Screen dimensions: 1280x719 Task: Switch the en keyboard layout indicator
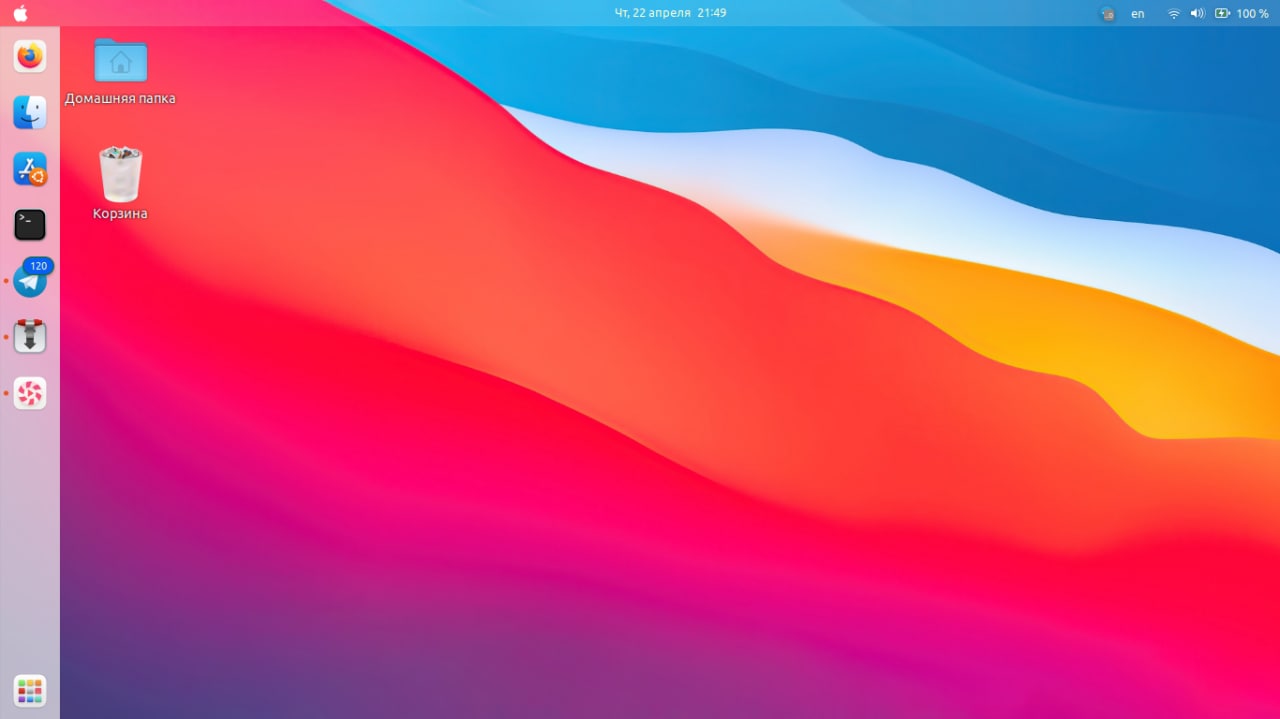[1138, 14]
